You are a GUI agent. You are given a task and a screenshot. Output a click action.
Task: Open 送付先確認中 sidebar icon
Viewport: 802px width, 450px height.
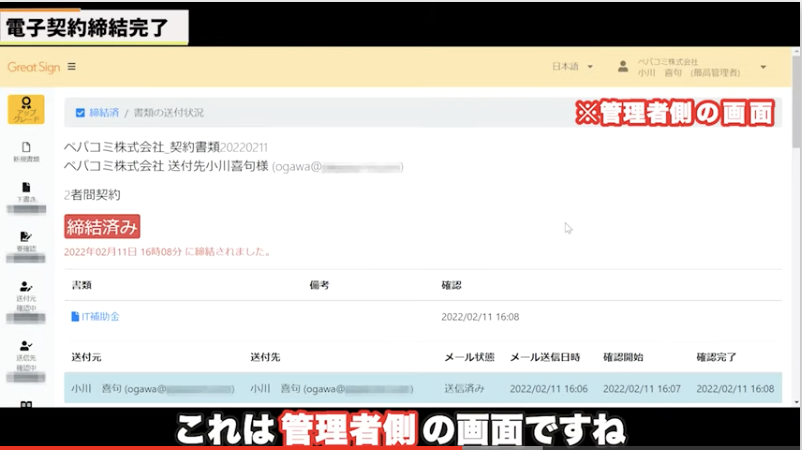click(x=25, y=350)
